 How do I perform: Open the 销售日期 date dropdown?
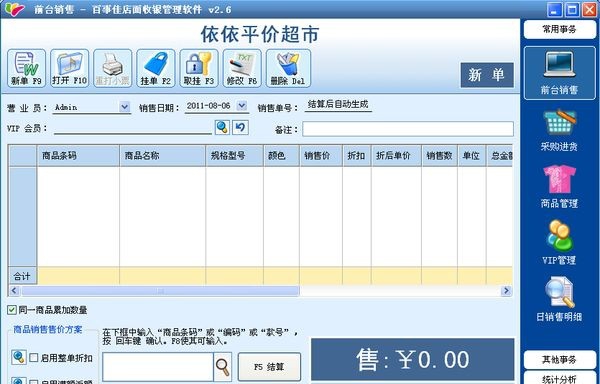(241, 106)
